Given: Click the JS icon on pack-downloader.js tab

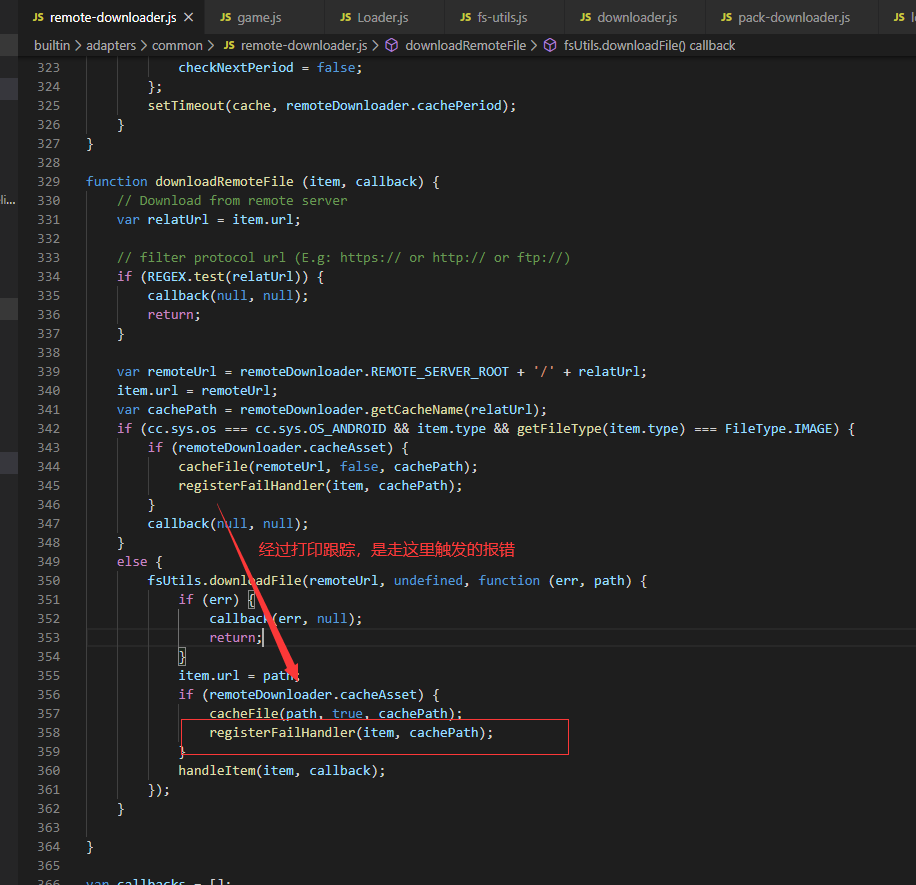Looking at the screenshot, I should click(x=727, y=18).
